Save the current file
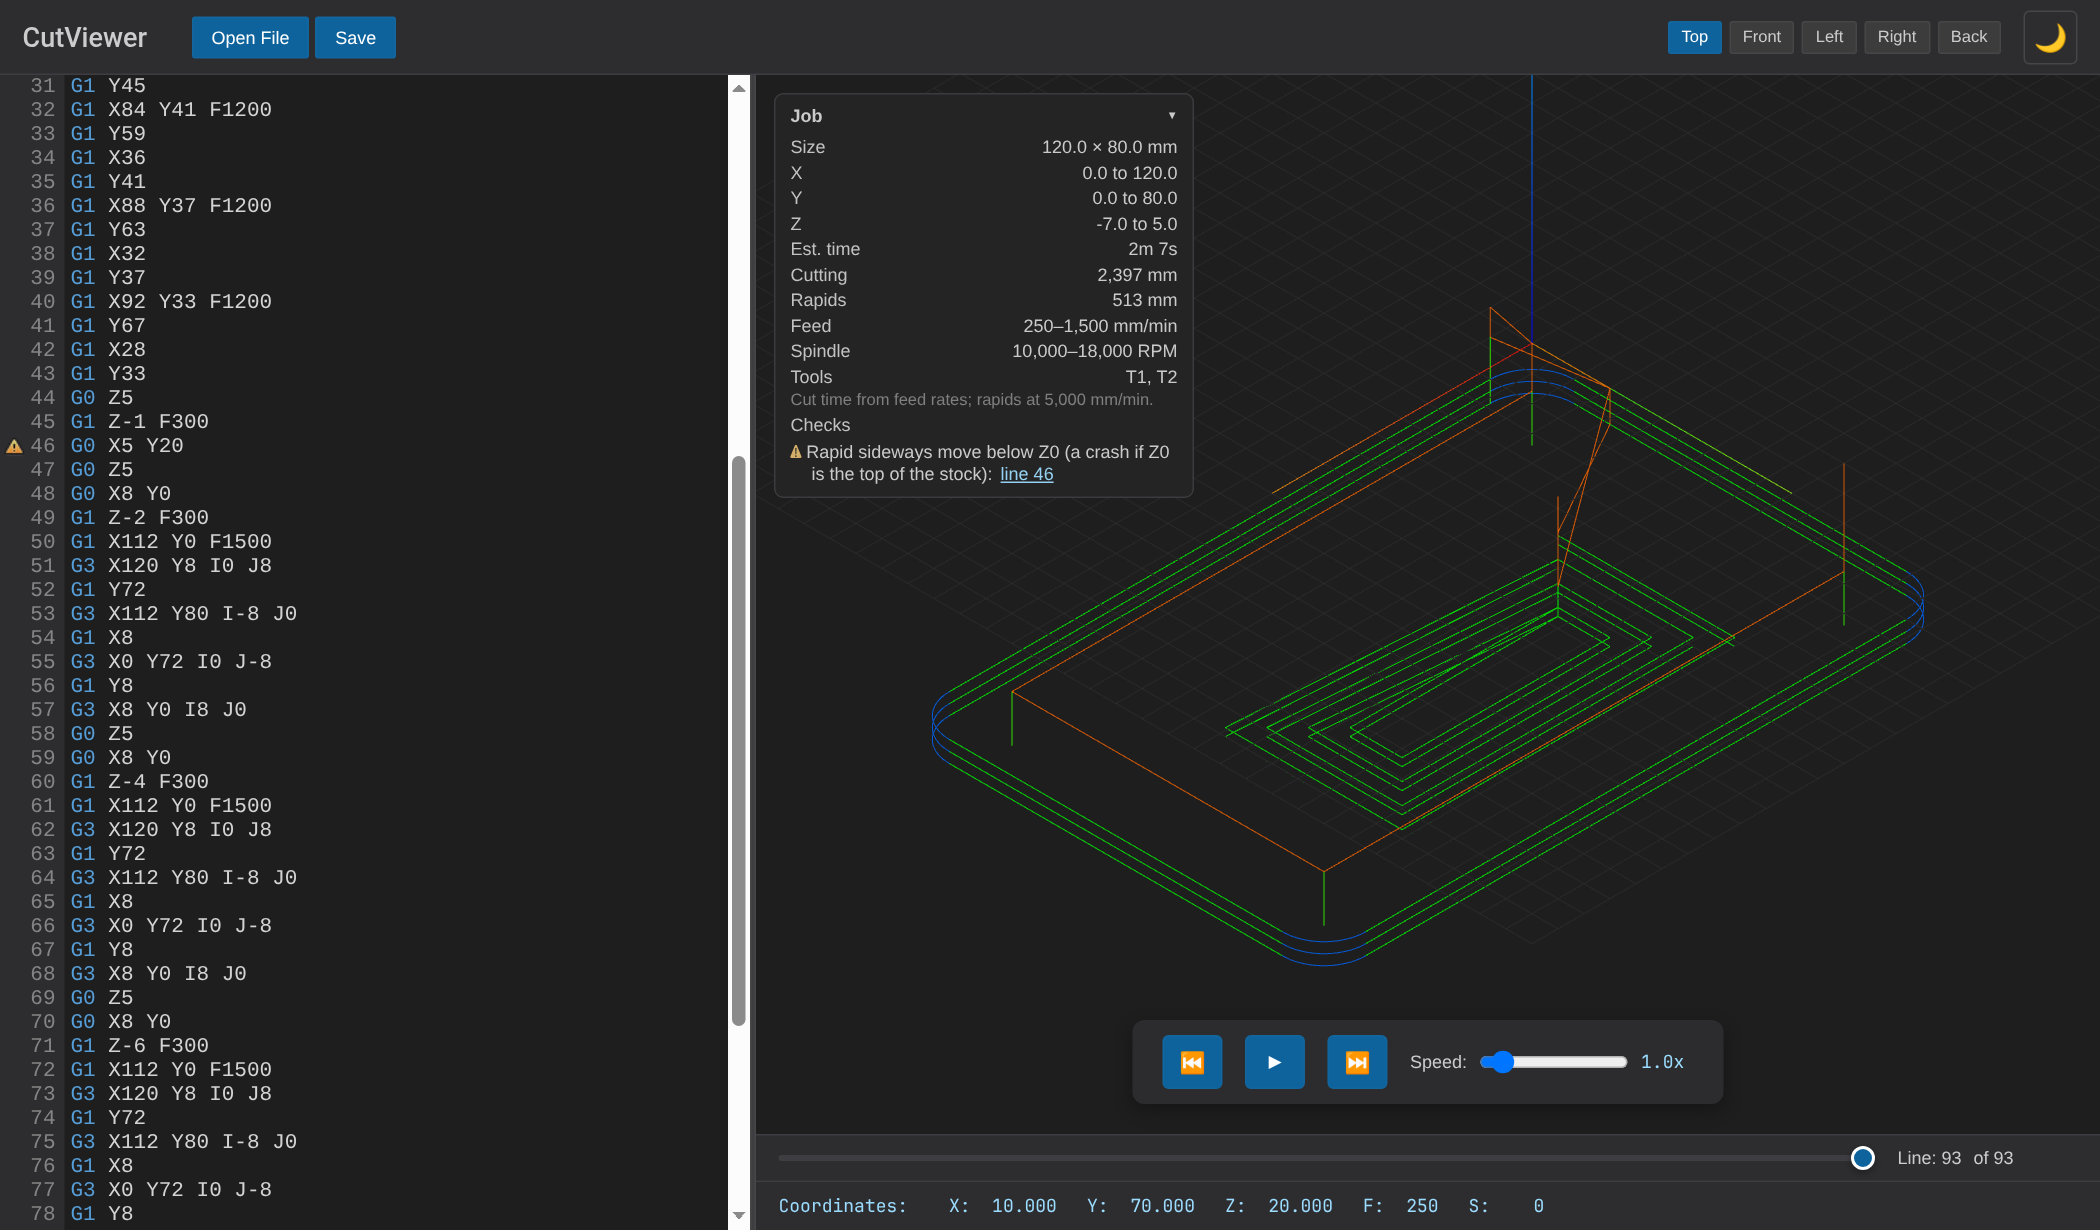 point(355,38)
